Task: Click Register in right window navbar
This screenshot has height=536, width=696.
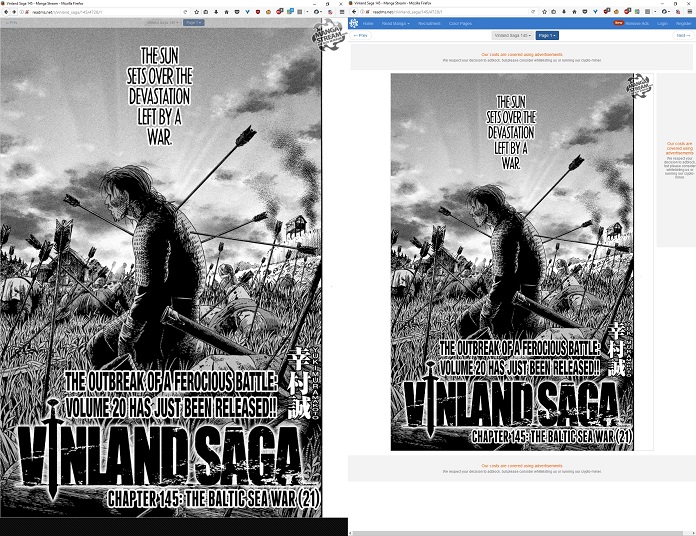Action: (x=684, y=24)
